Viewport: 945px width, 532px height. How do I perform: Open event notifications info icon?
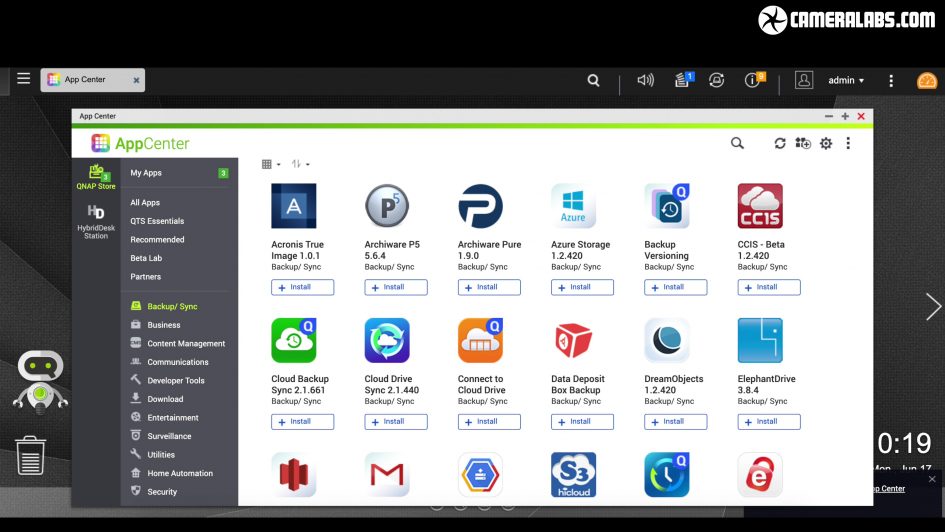coord(754,80)
